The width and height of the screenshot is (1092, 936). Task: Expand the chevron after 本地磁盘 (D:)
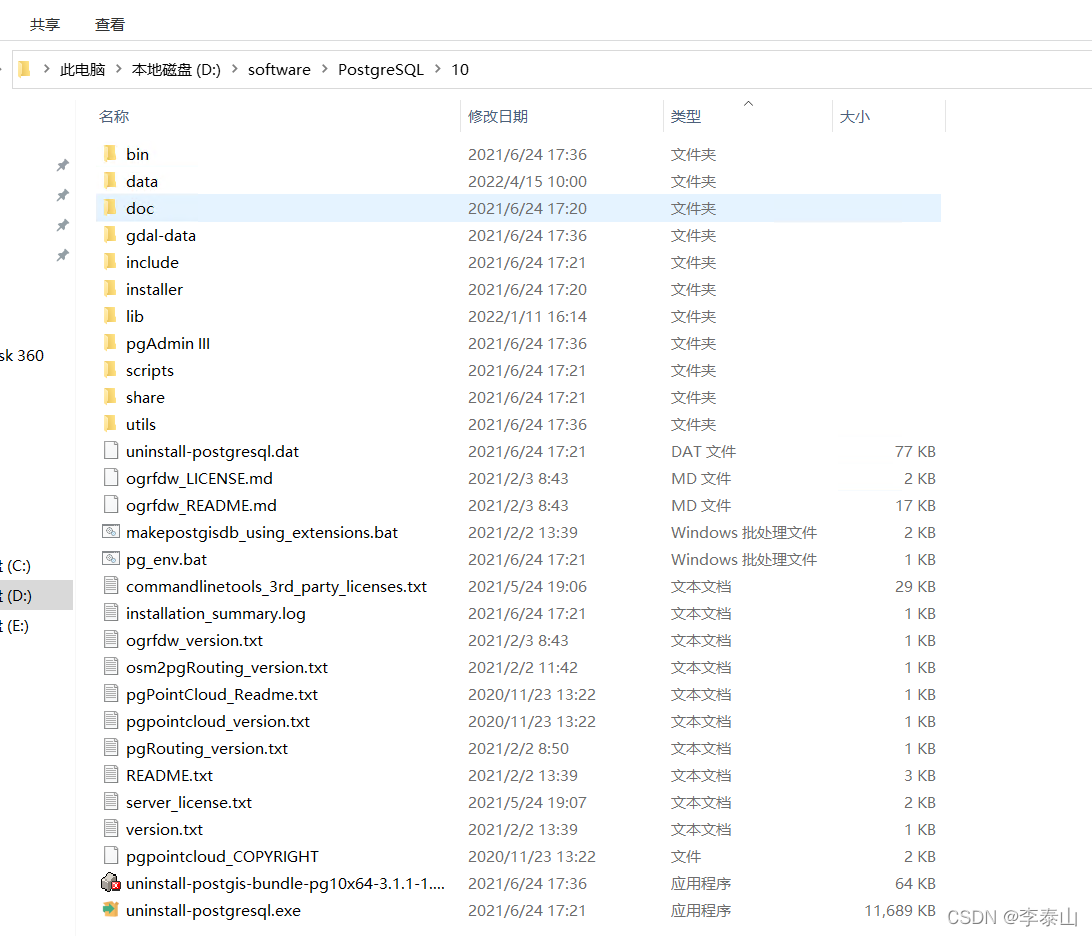coord(235,69)
